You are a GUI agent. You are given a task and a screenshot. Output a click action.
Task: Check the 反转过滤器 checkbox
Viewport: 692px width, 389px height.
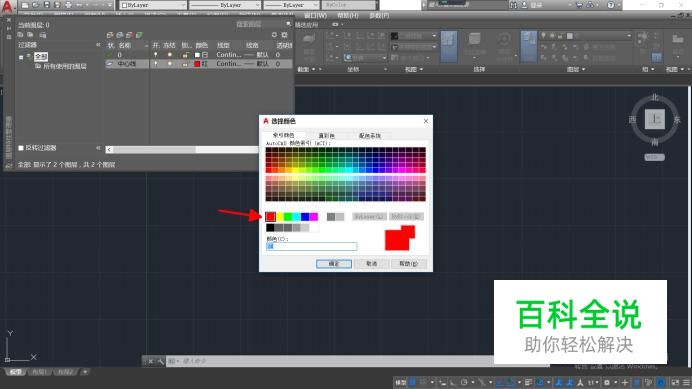pos(21,148)
